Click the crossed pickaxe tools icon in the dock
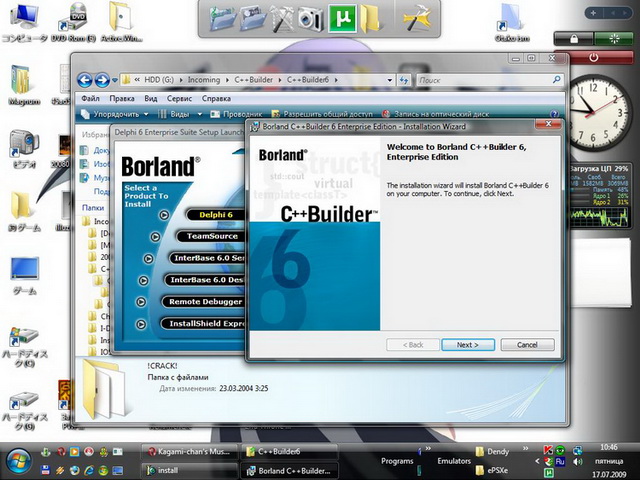This screenshot has width=640, height=480. pyautogui.click(x=282, y=19)
